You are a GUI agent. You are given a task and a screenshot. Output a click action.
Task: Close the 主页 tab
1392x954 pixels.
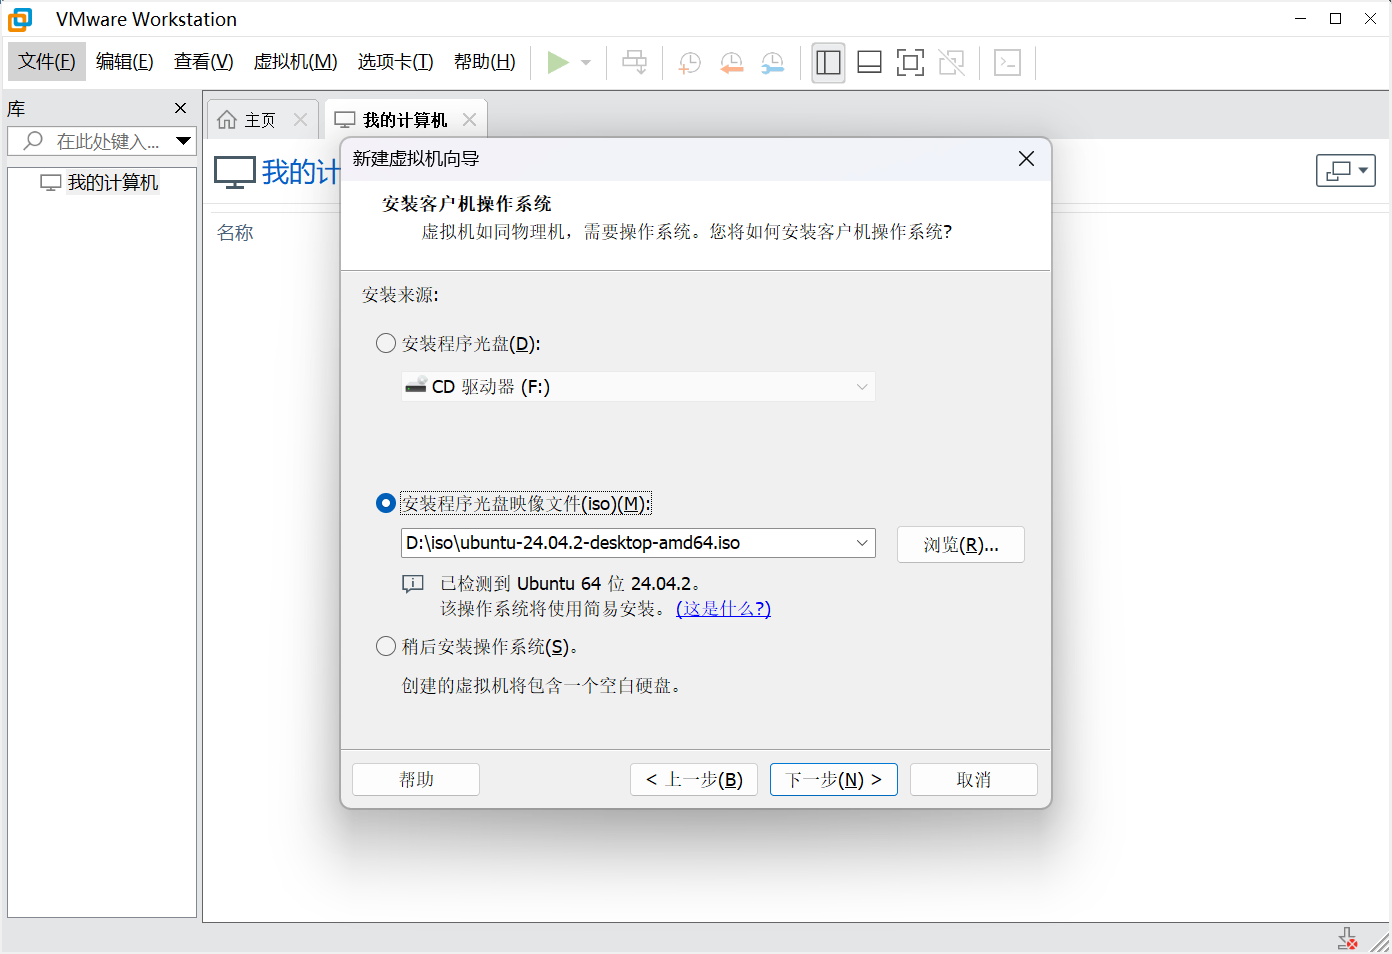(x=300, y=120)
